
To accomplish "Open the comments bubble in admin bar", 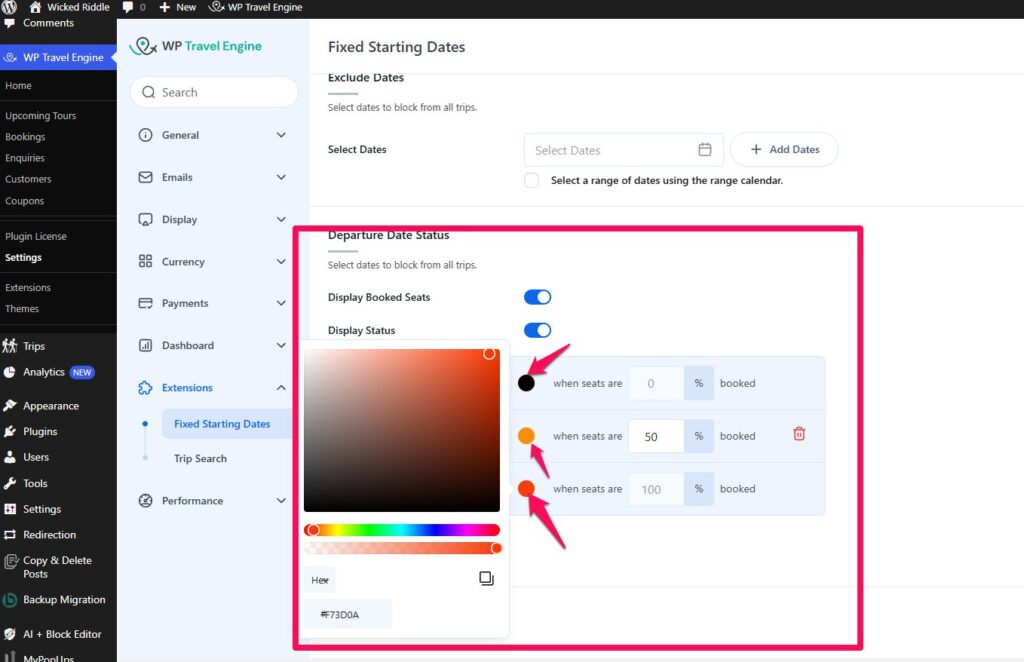I will coord(127,7).
